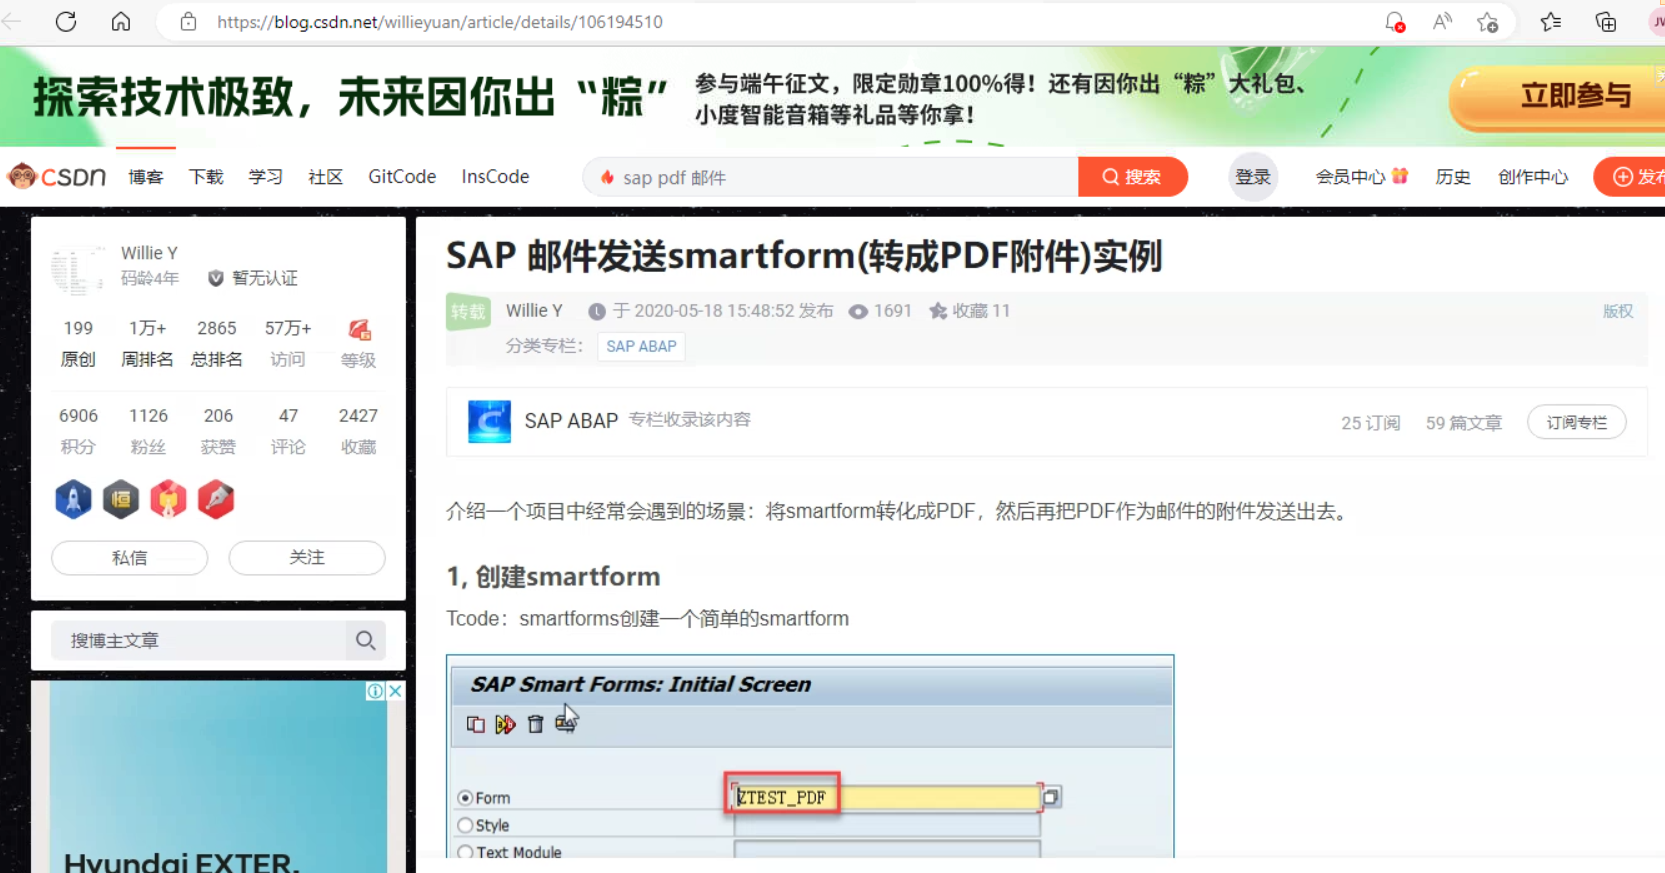1665x873 pixels.
Task: Click the print icon in Smart Forms toolbar
Action: tap(566, 723)
